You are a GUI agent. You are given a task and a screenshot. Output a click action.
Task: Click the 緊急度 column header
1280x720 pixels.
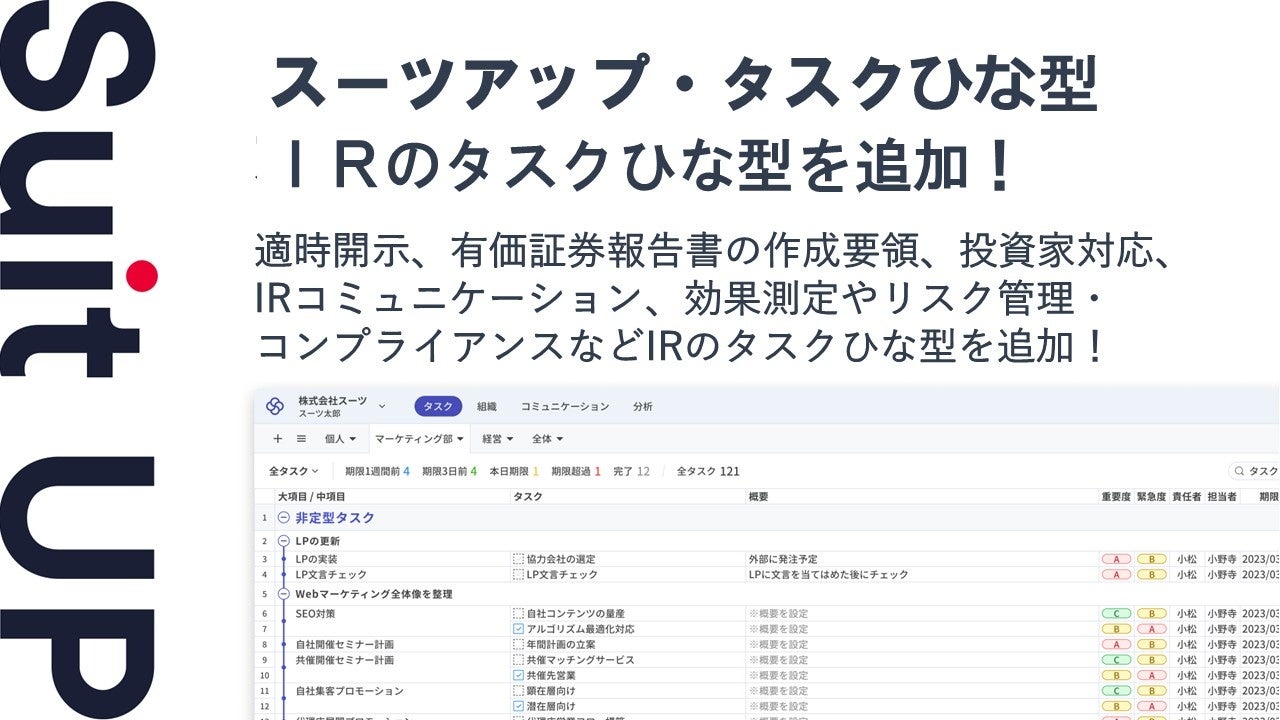pos(1151,496)
